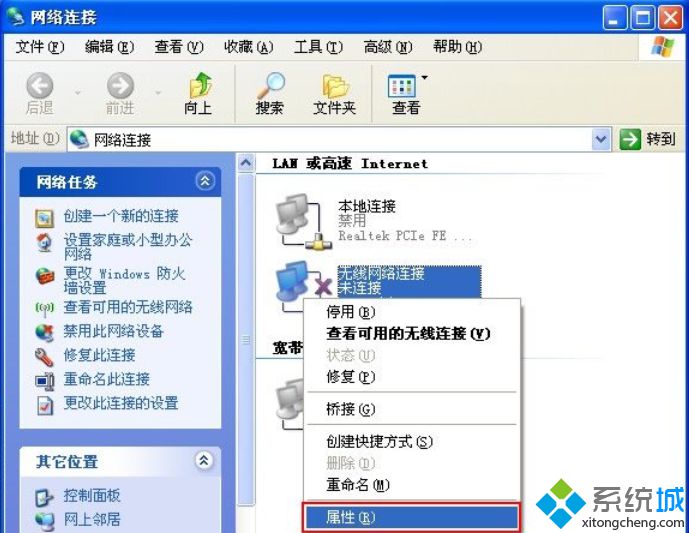689x533 pixels.
Task: Click the Up (向上) folder toolbar icon
Action: [200, 85]
